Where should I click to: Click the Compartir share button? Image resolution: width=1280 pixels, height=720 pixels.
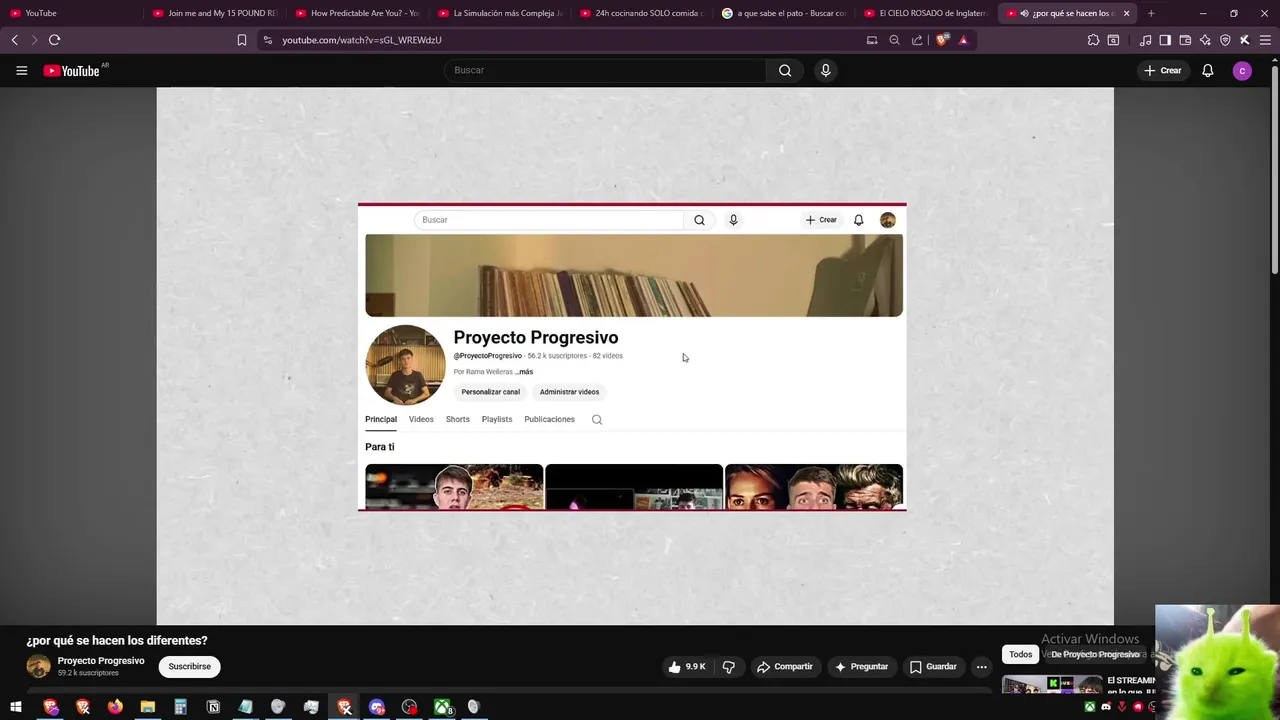(x=785, y=667)
